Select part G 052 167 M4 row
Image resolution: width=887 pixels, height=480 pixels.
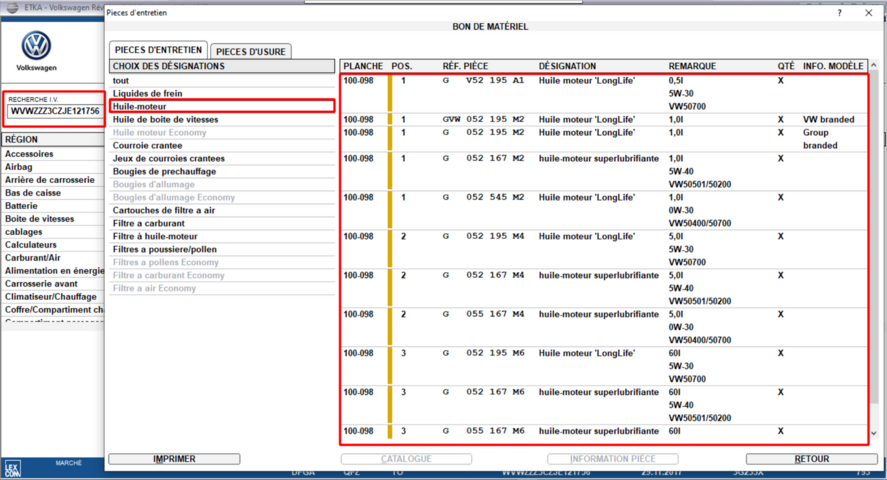[x=604, y=288]
